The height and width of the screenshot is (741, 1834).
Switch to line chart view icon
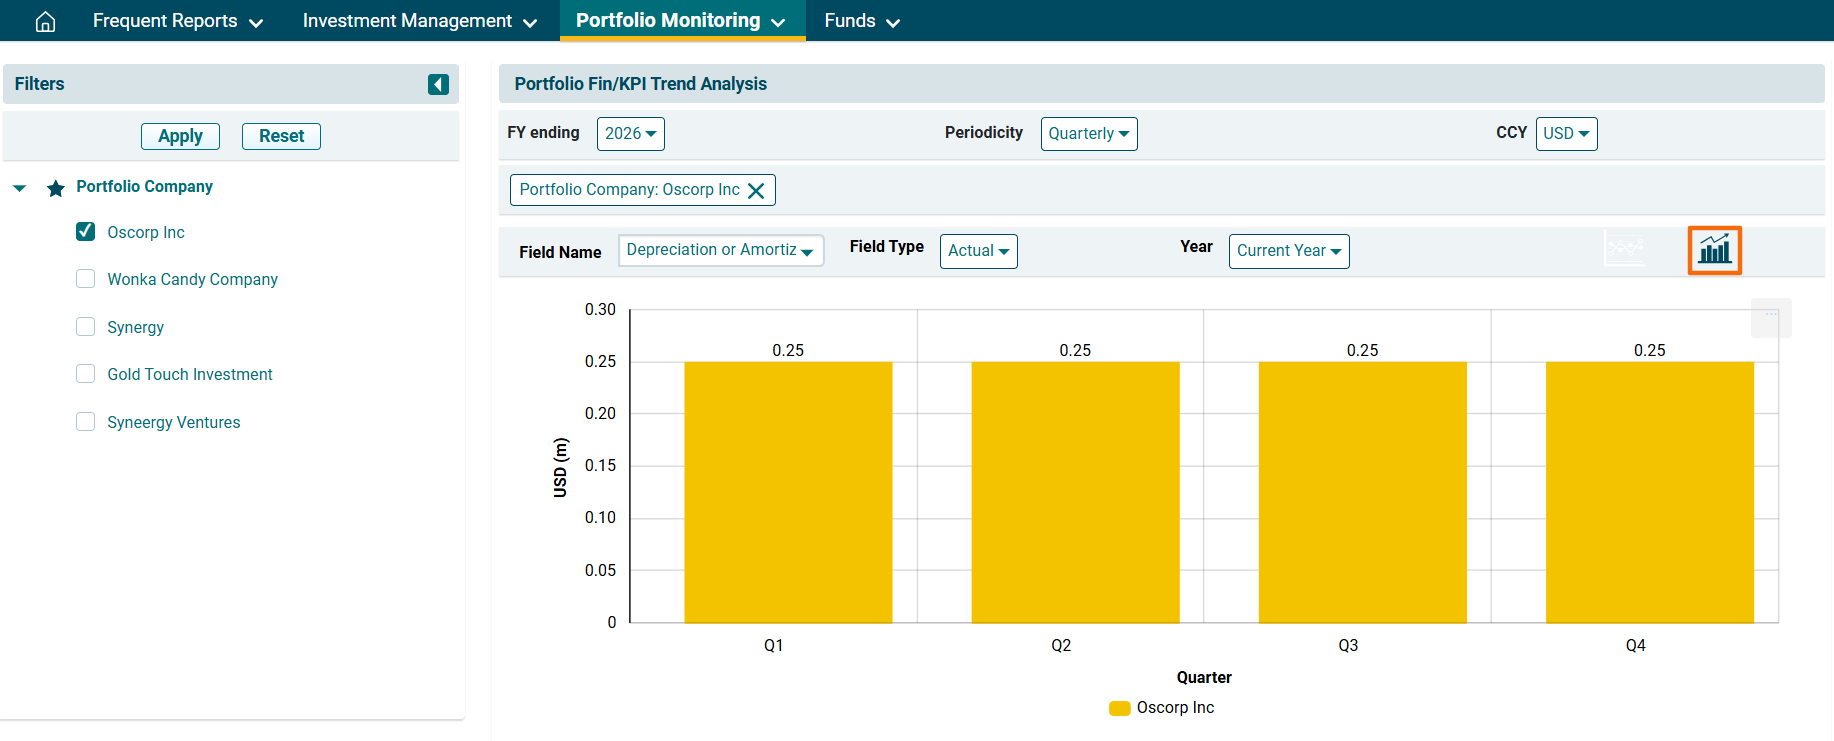tap(1625, 248)
